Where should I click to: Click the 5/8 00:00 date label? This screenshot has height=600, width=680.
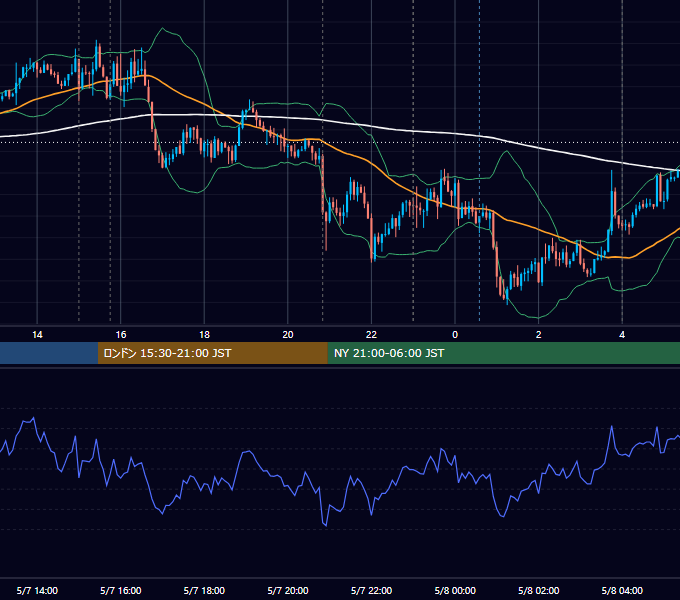coord(455,590)
